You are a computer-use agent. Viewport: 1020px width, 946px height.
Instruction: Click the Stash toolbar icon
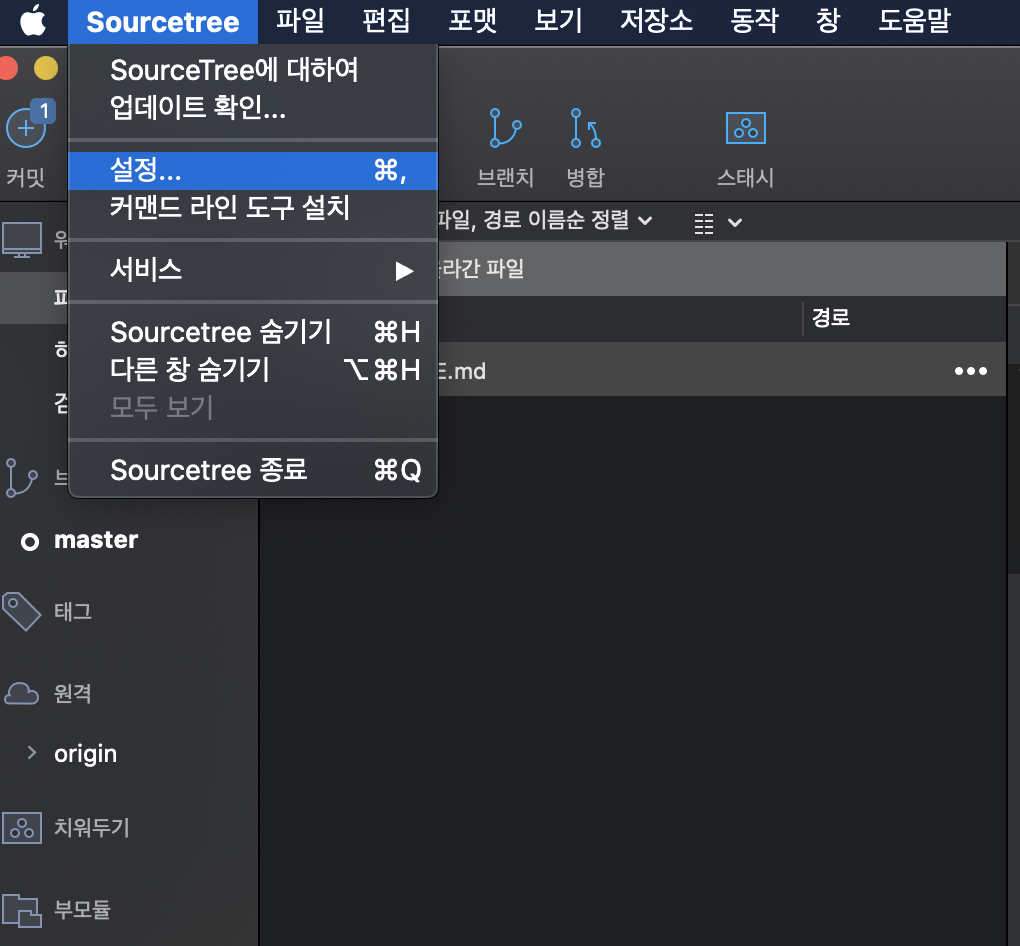pyautogui.click(x=745, y=128)
